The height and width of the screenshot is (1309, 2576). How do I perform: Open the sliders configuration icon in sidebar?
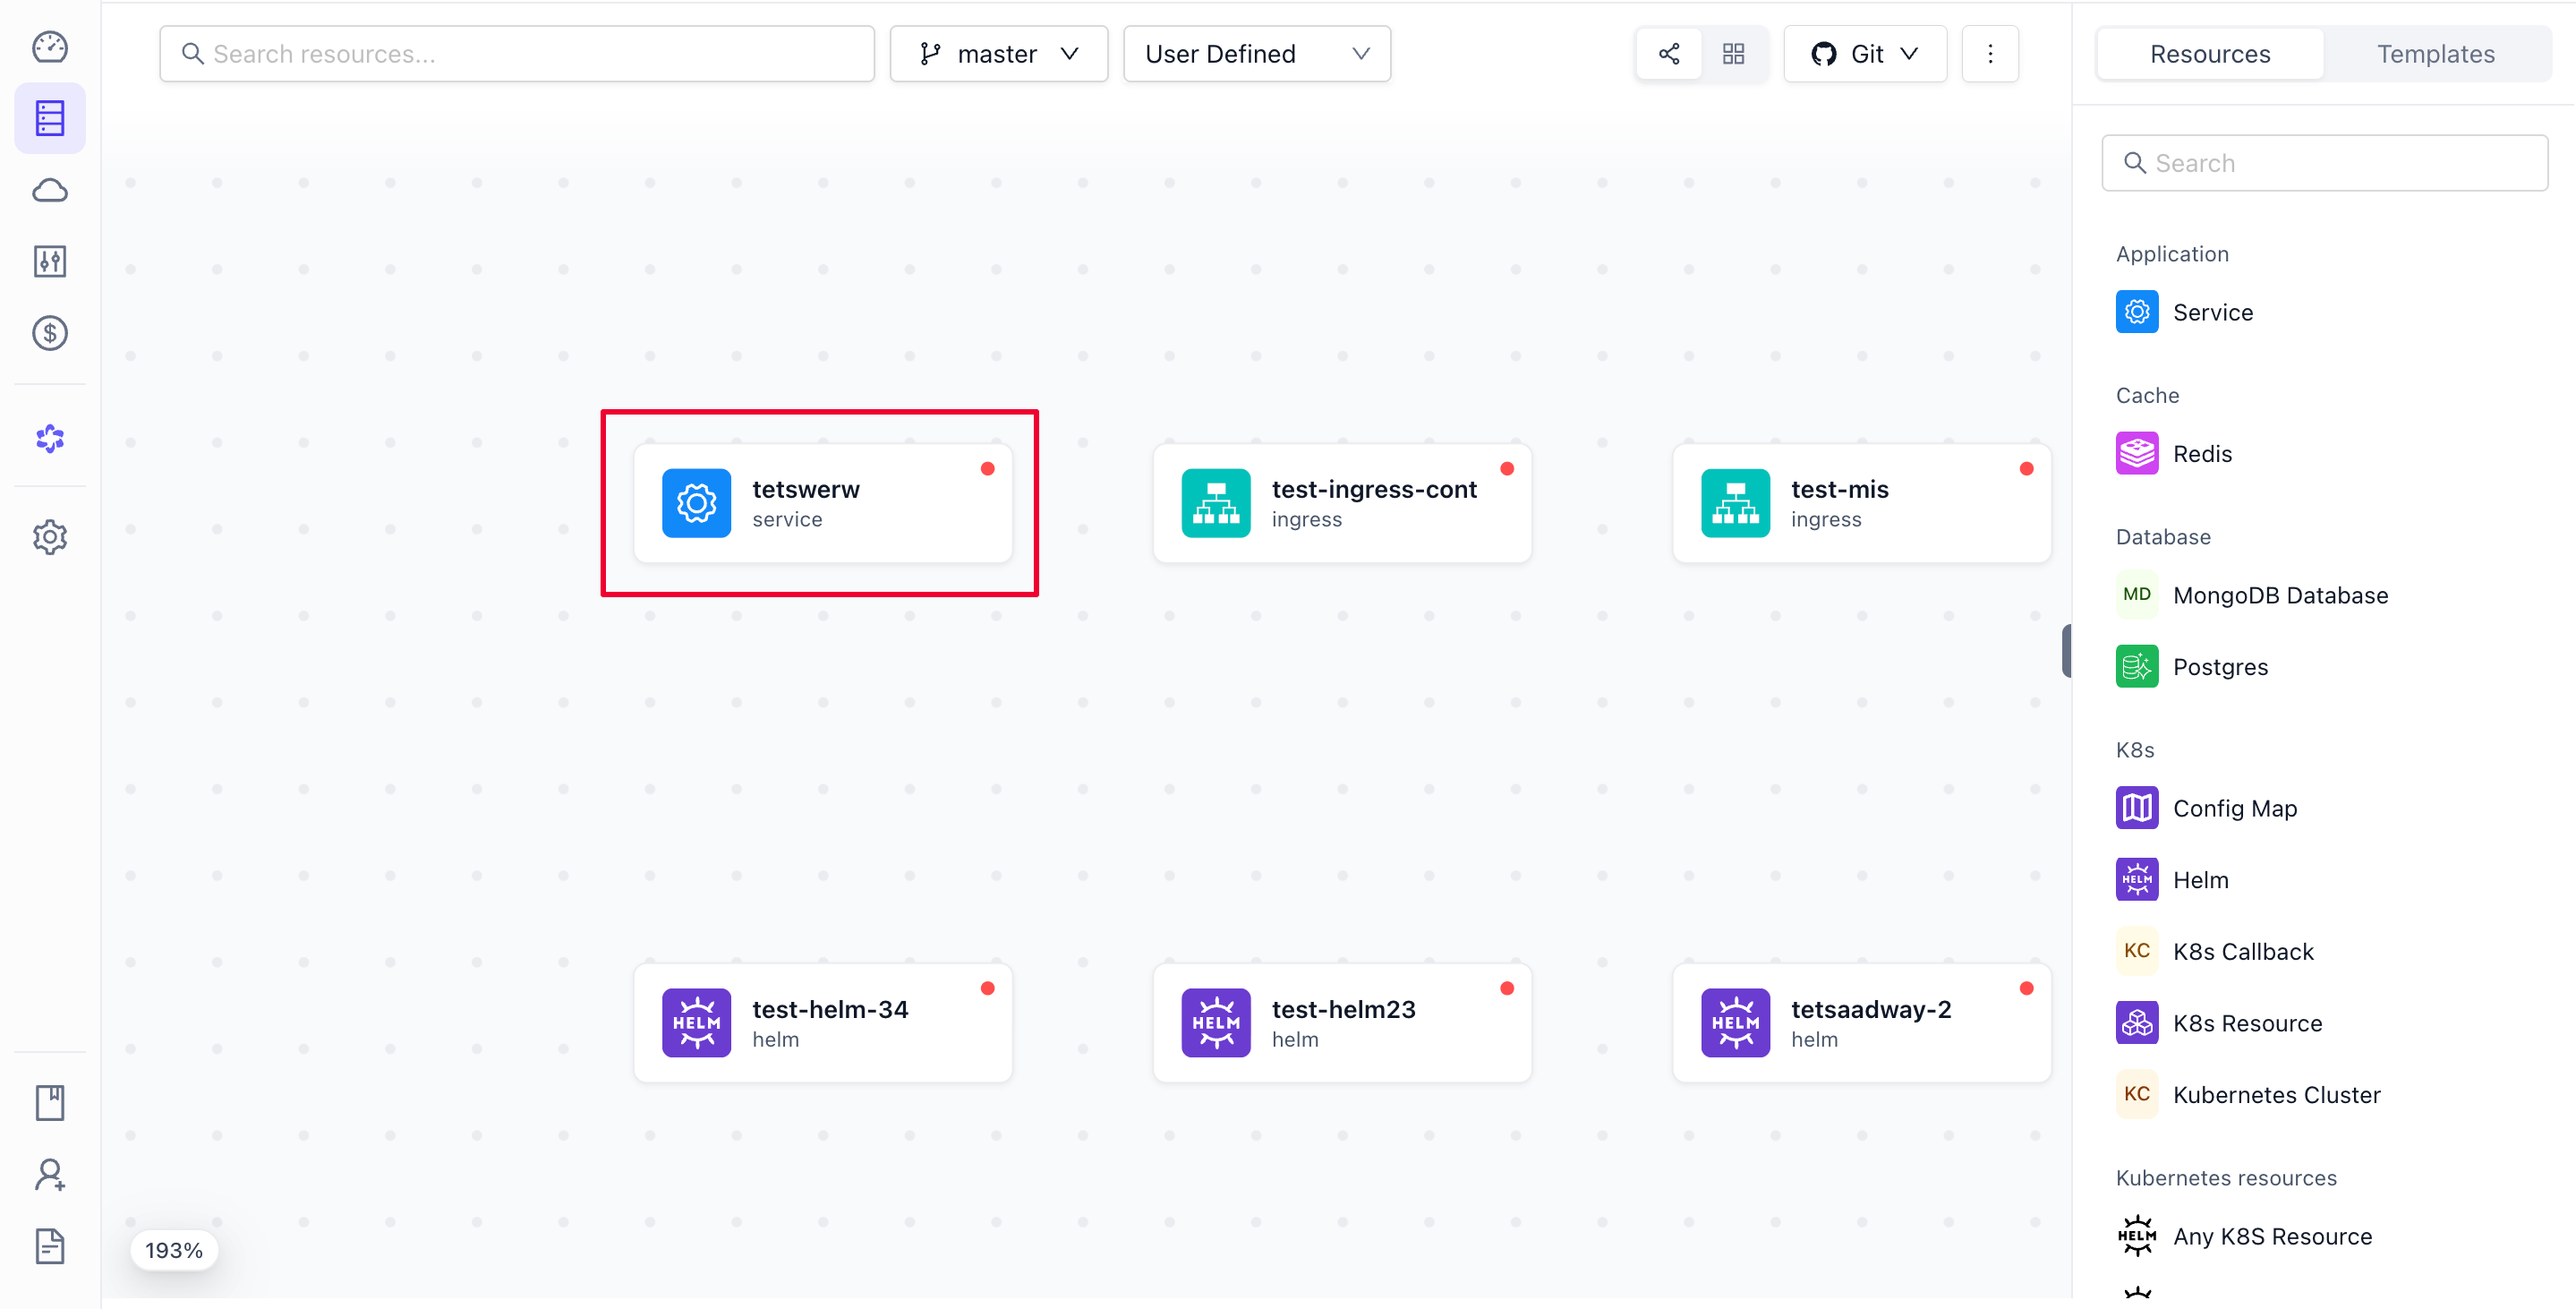click(49, 261)
